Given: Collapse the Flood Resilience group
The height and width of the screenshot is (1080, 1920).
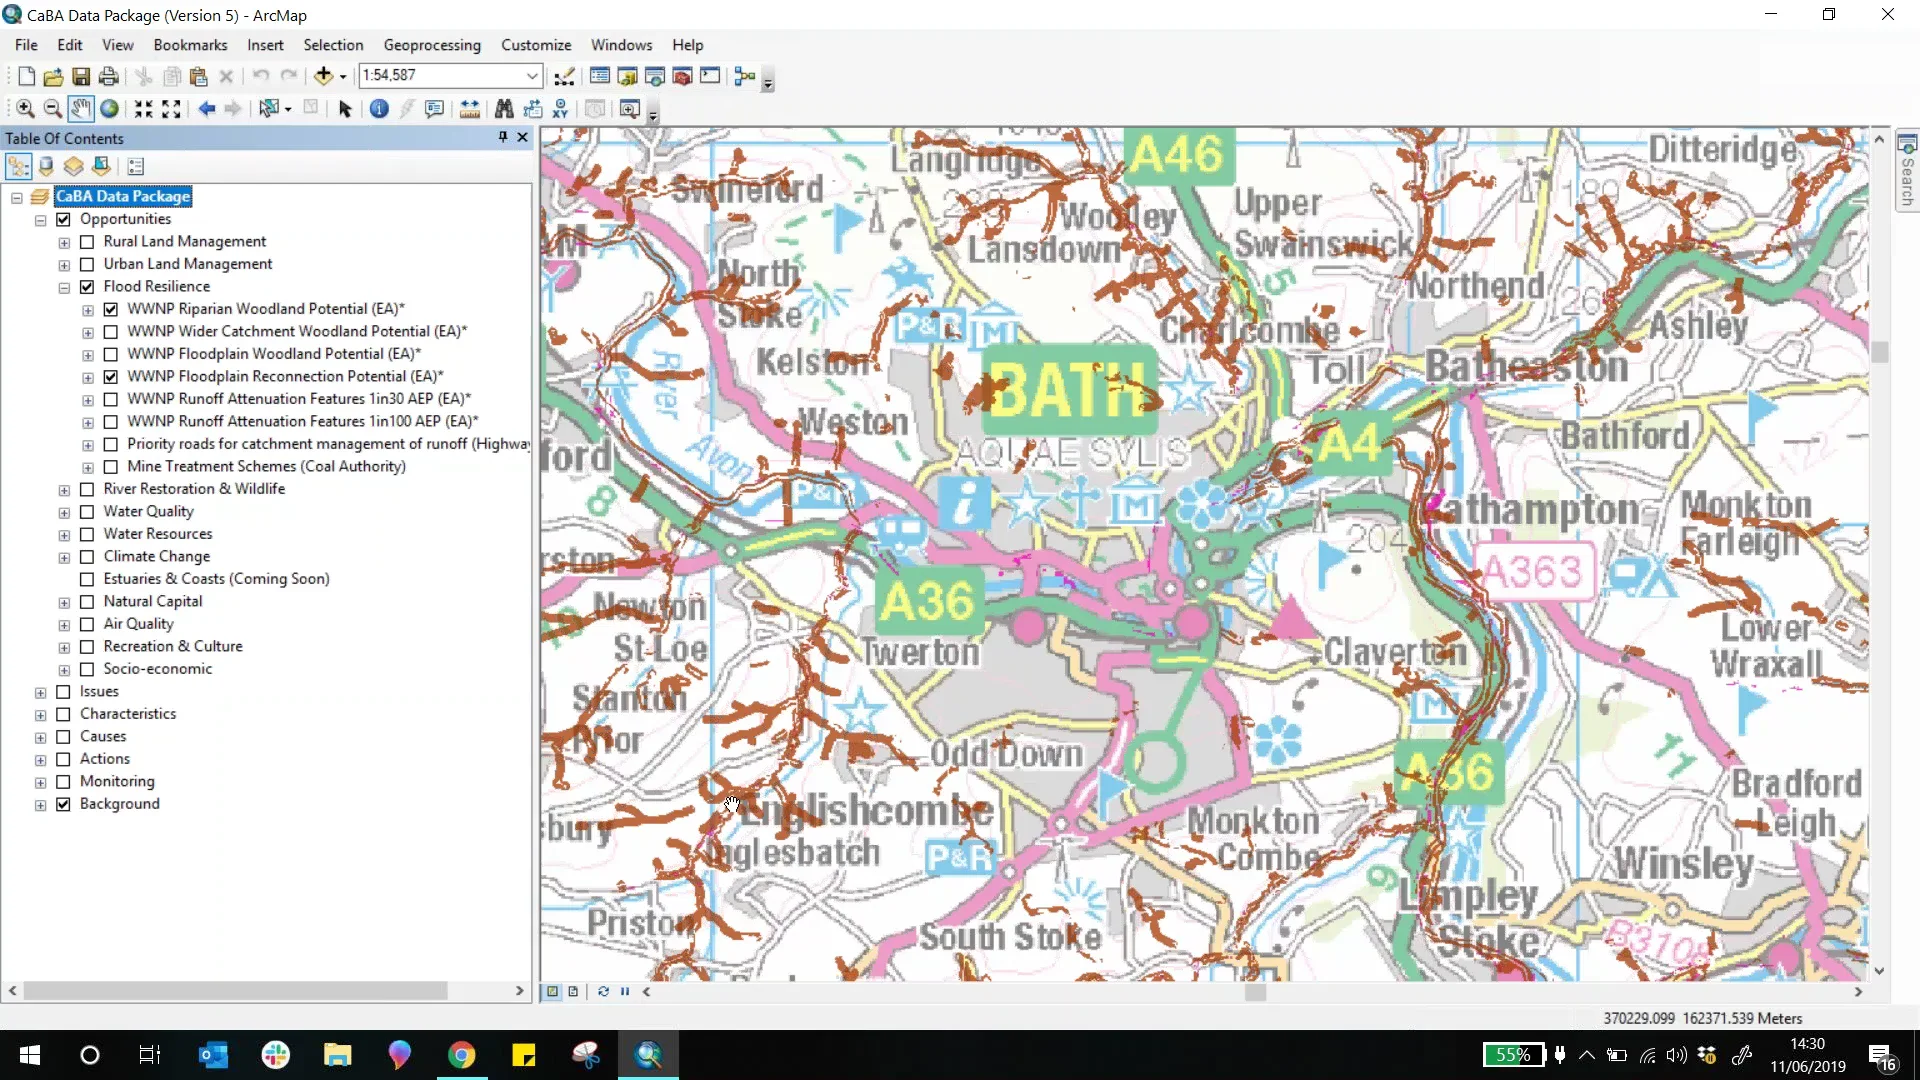Looking at the screenshot, I should pos(64,287).
